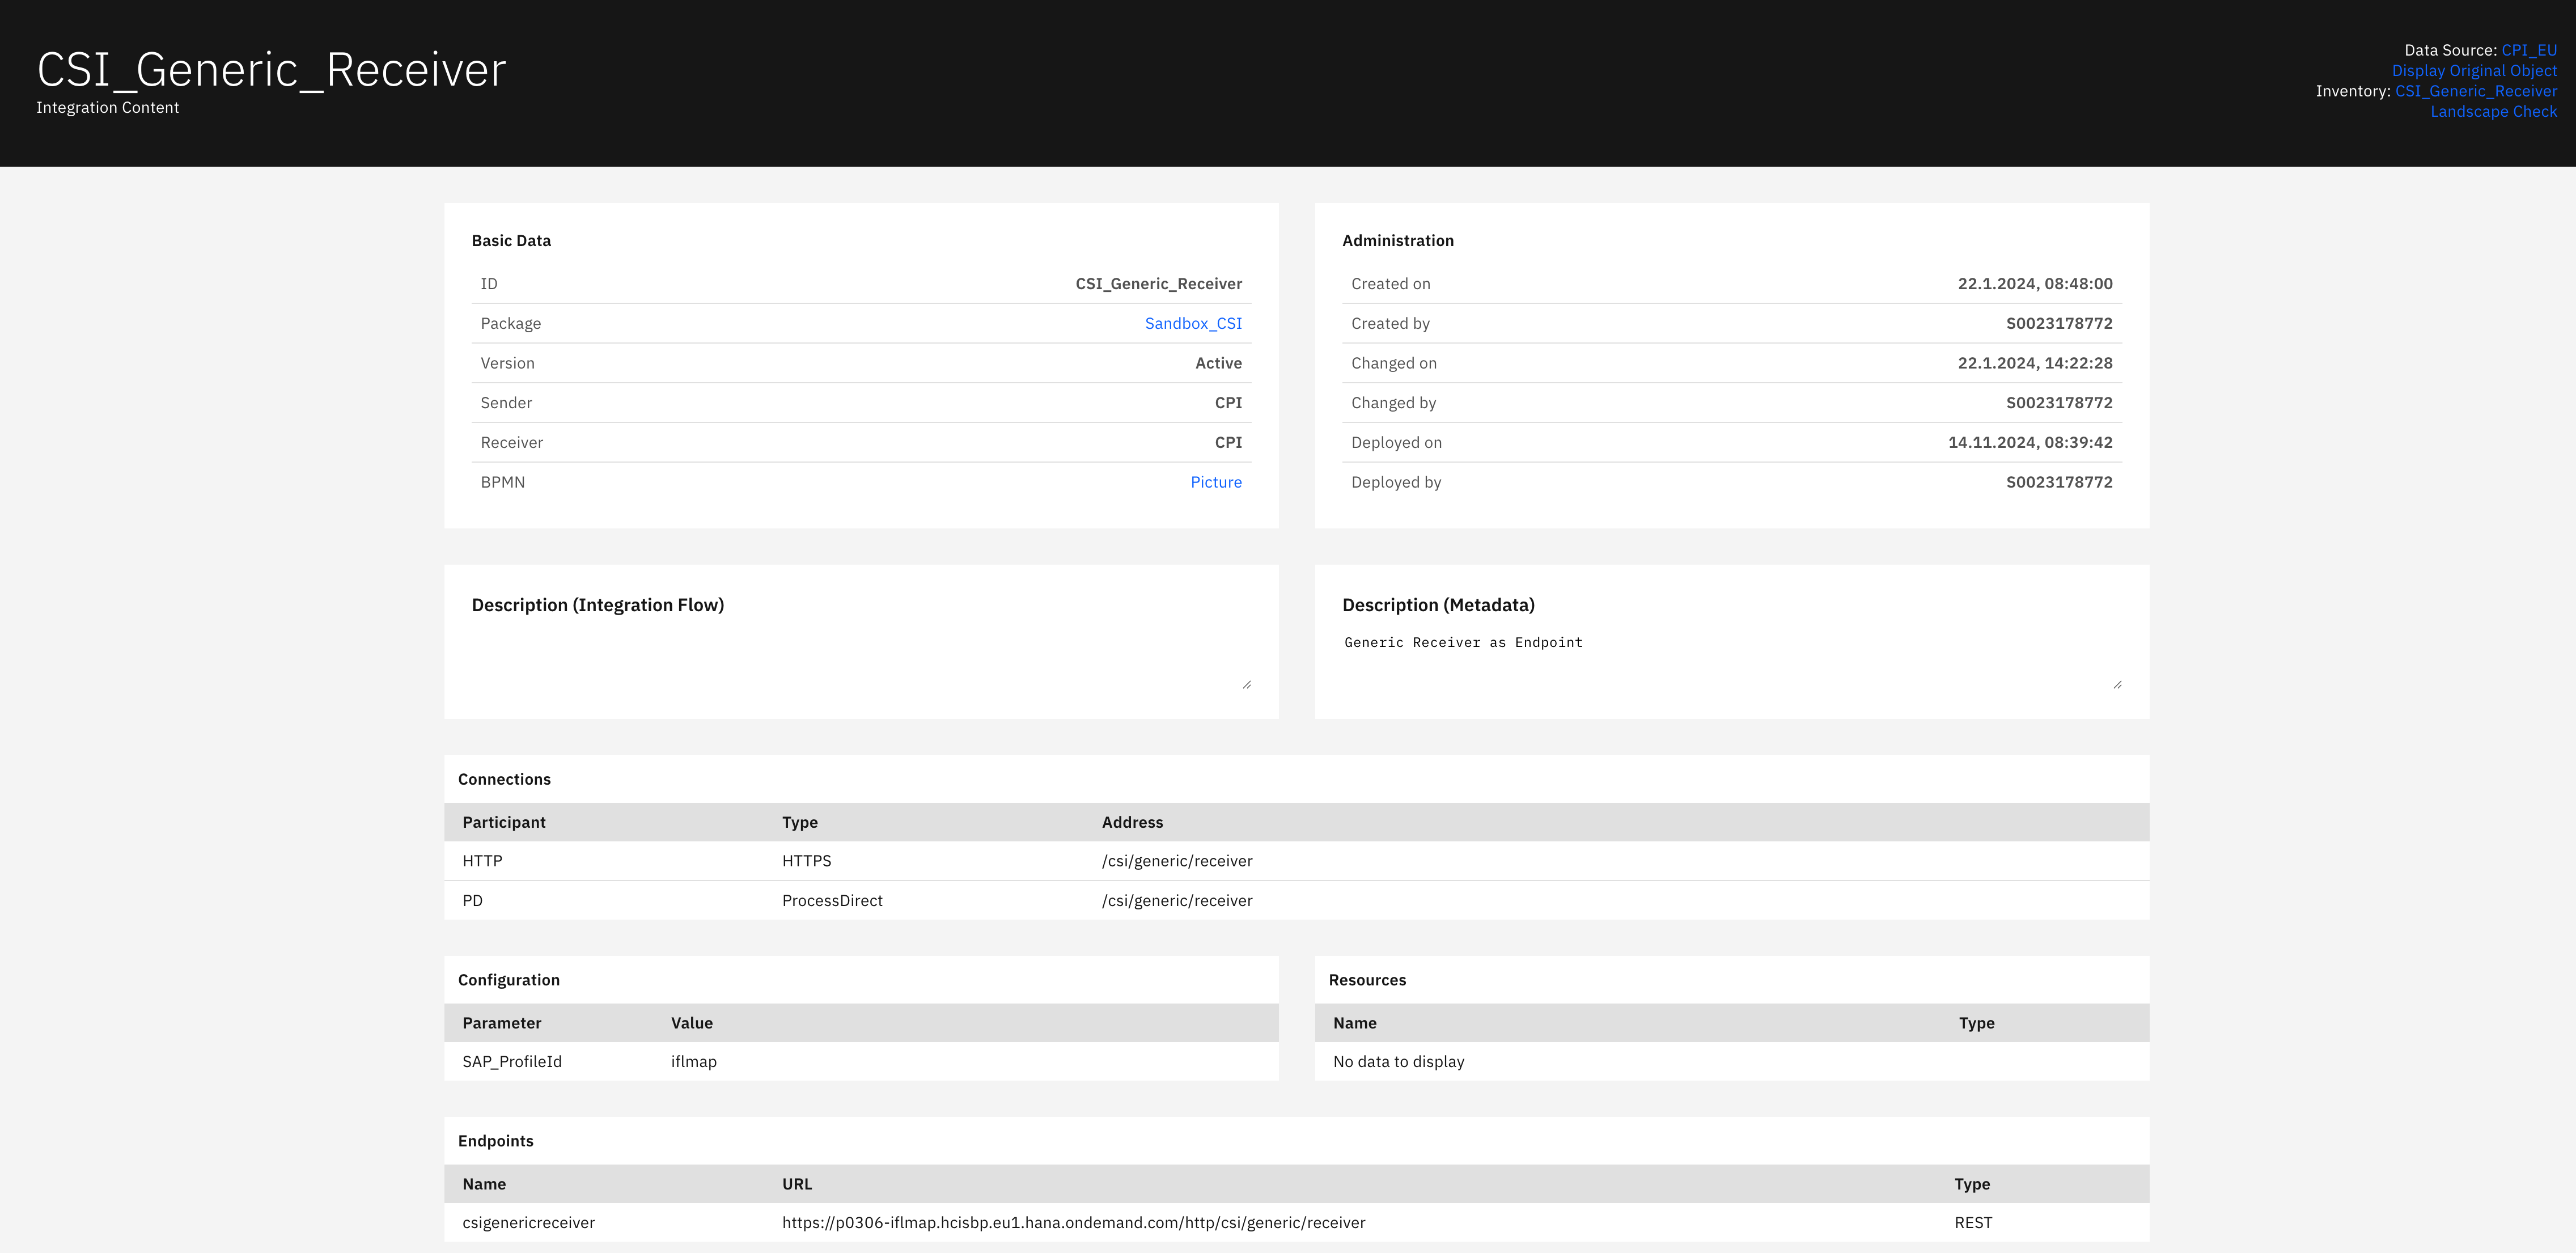The width and height of the screenshot is (2576, 1253).
Task: Click the Participant column header in Connections
Action: coord(504,822)
